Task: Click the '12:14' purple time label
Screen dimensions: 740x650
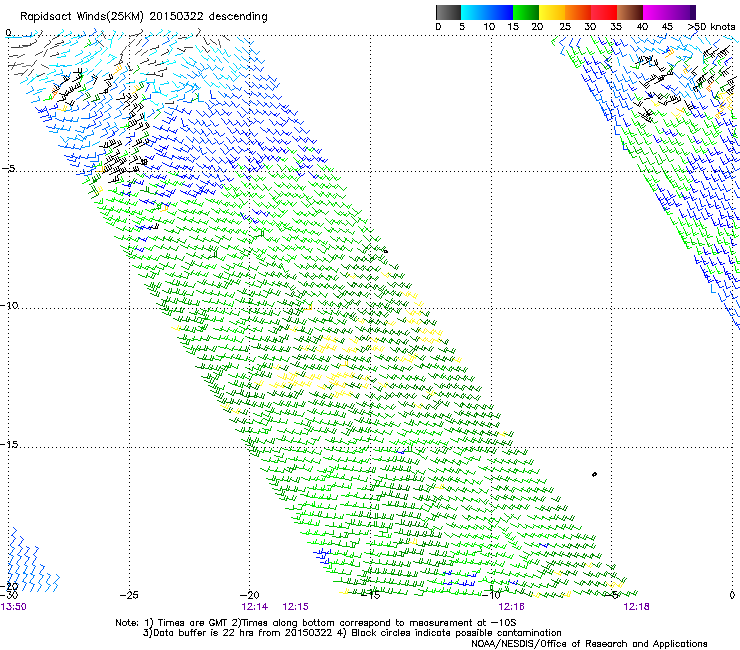Action: click(254, 607)
